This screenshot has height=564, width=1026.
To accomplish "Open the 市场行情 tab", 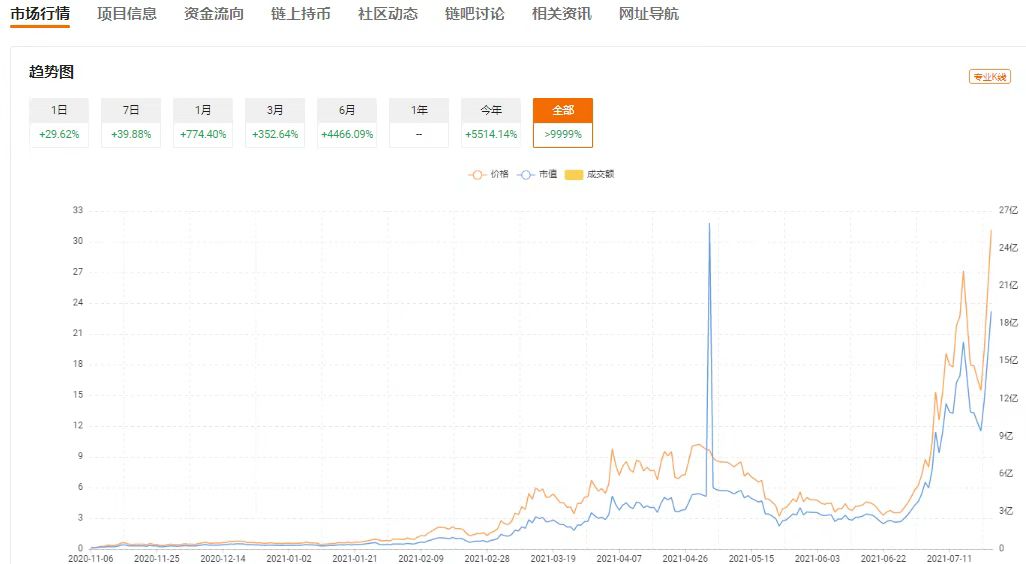I will click(x=40, y=14).
